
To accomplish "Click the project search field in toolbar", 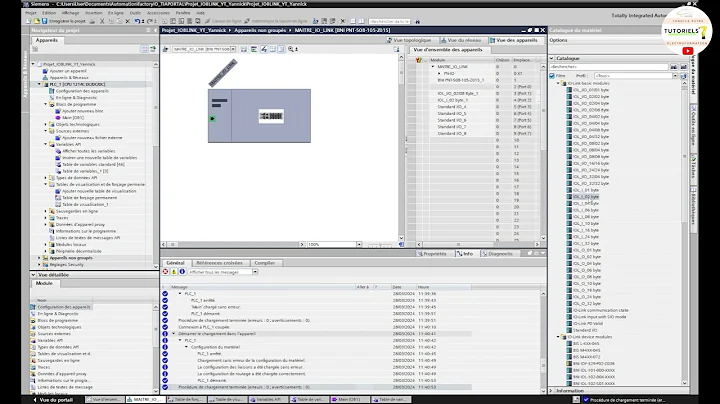I will click(390, 21).
